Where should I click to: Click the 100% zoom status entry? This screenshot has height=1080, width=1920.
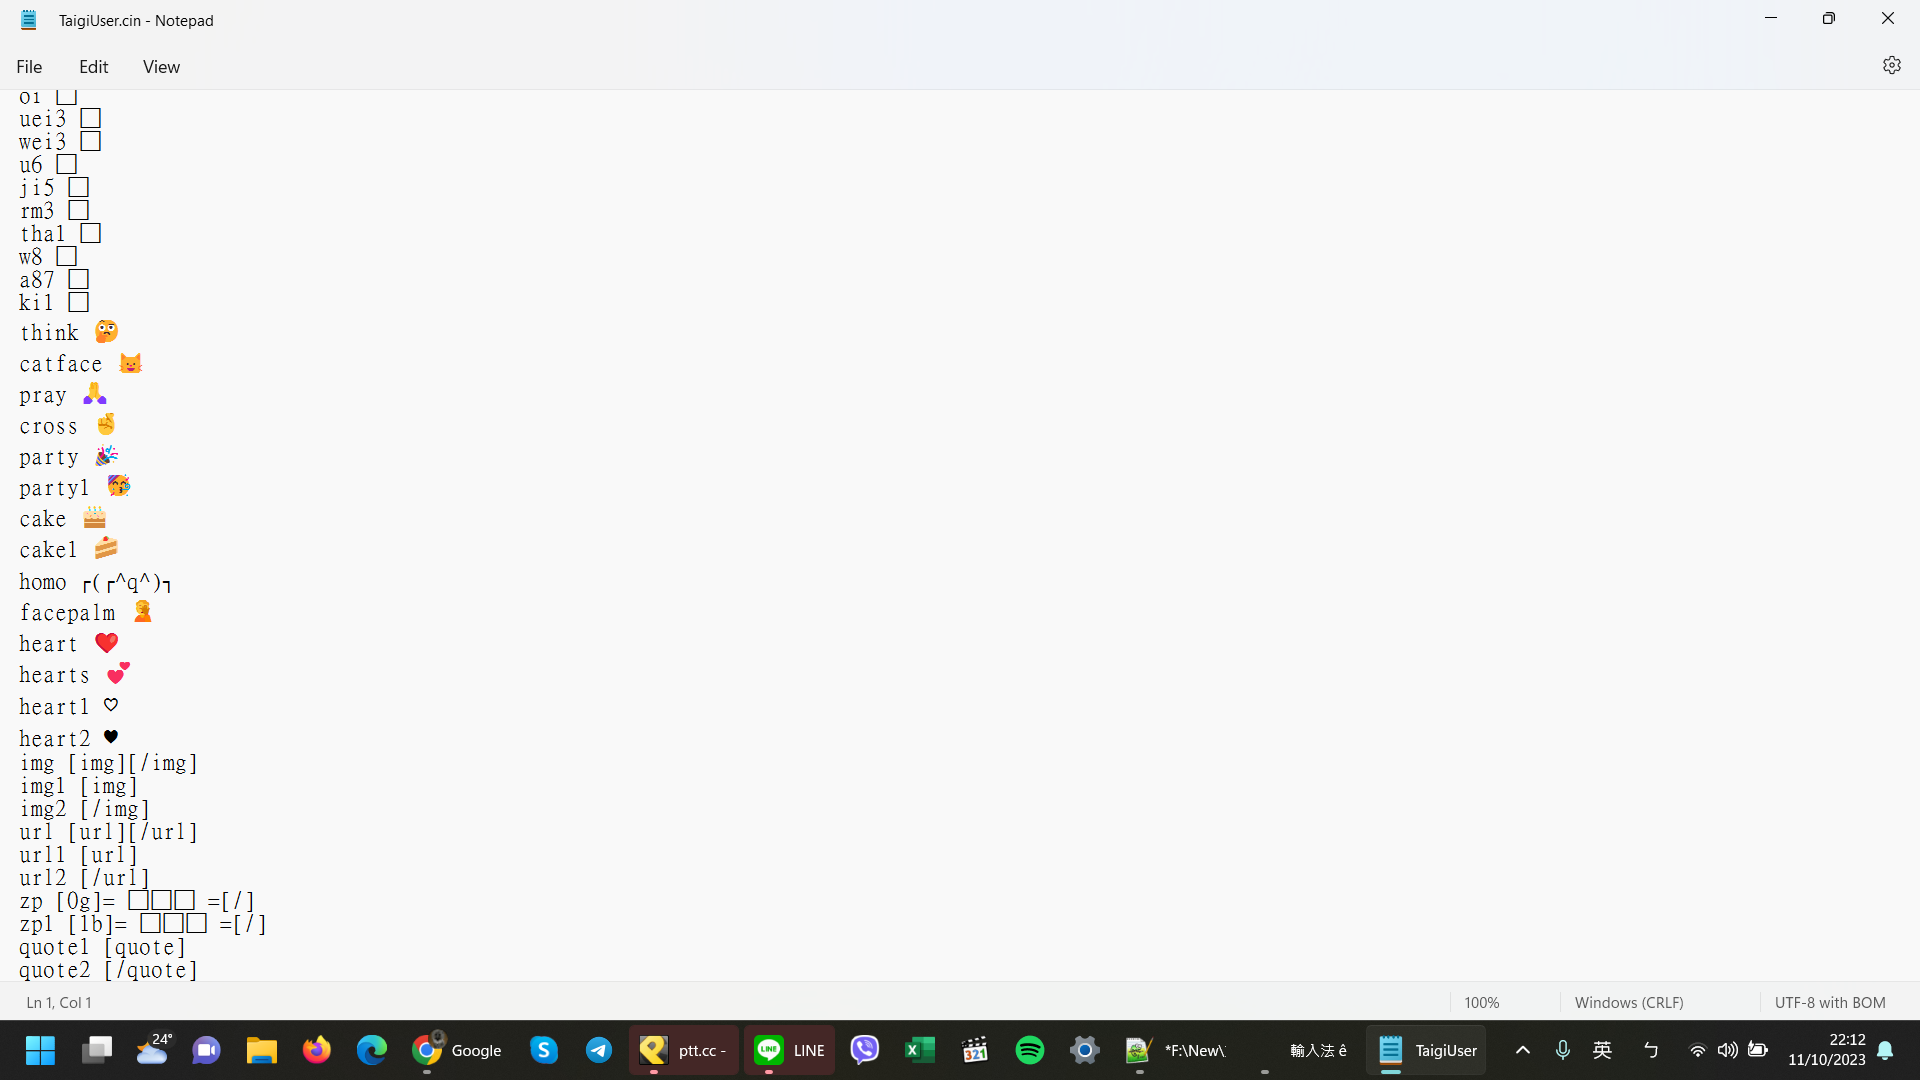pyautogui.click(x=1481, y=1002)
